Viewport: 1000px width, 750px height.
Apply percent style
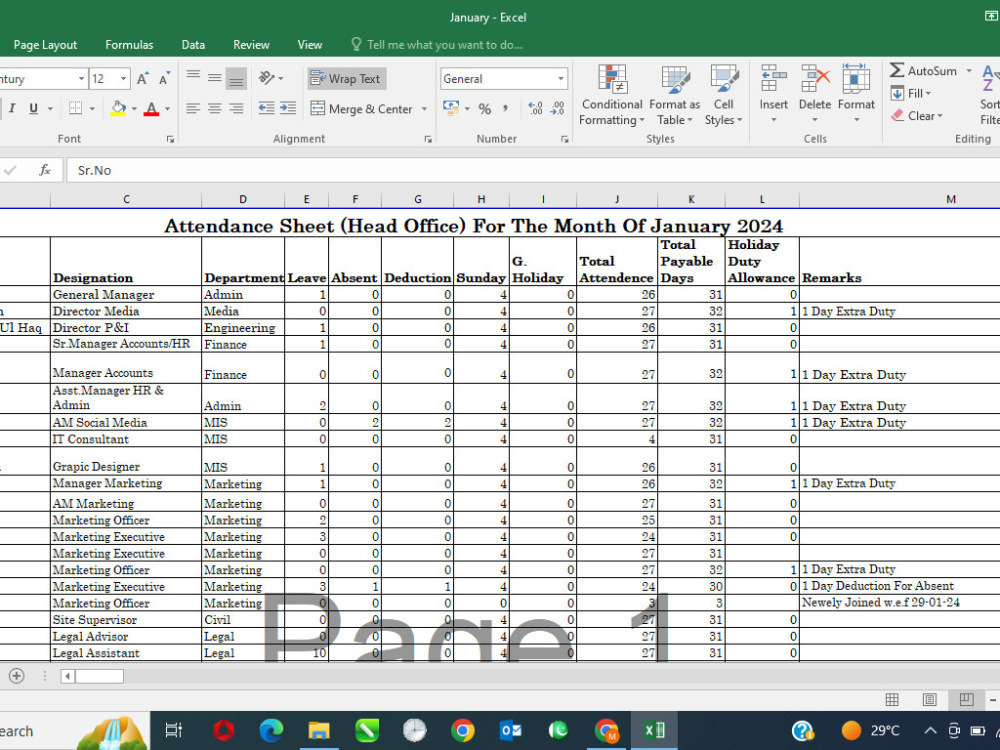(485, 109)
